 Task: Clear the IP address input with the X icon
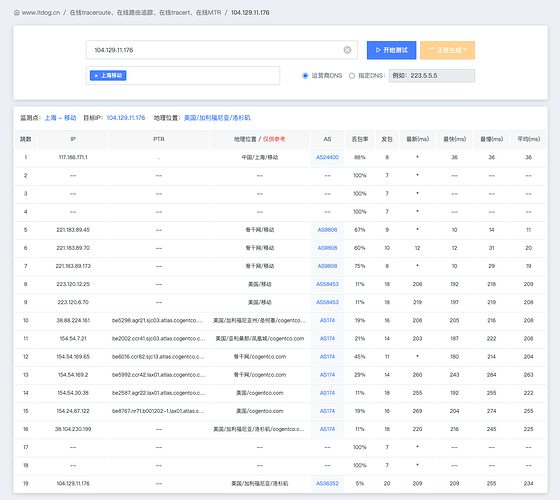click(x=347, y=50)
